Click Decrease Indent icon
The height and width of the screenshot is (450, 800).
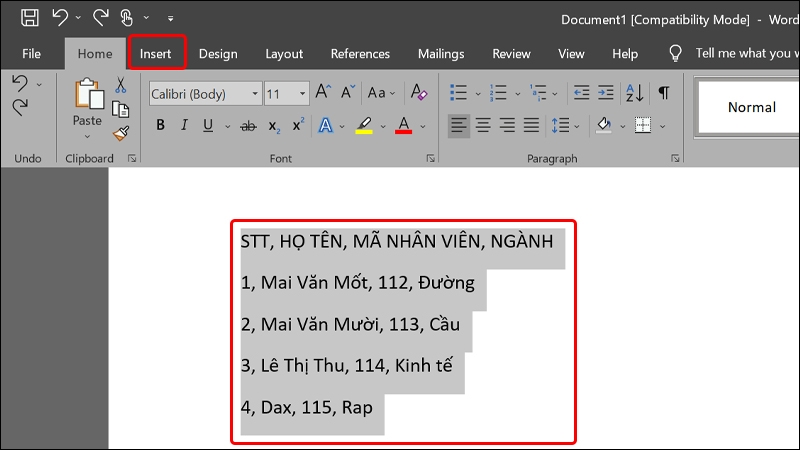pyautogui.click(x=582, y=93)
